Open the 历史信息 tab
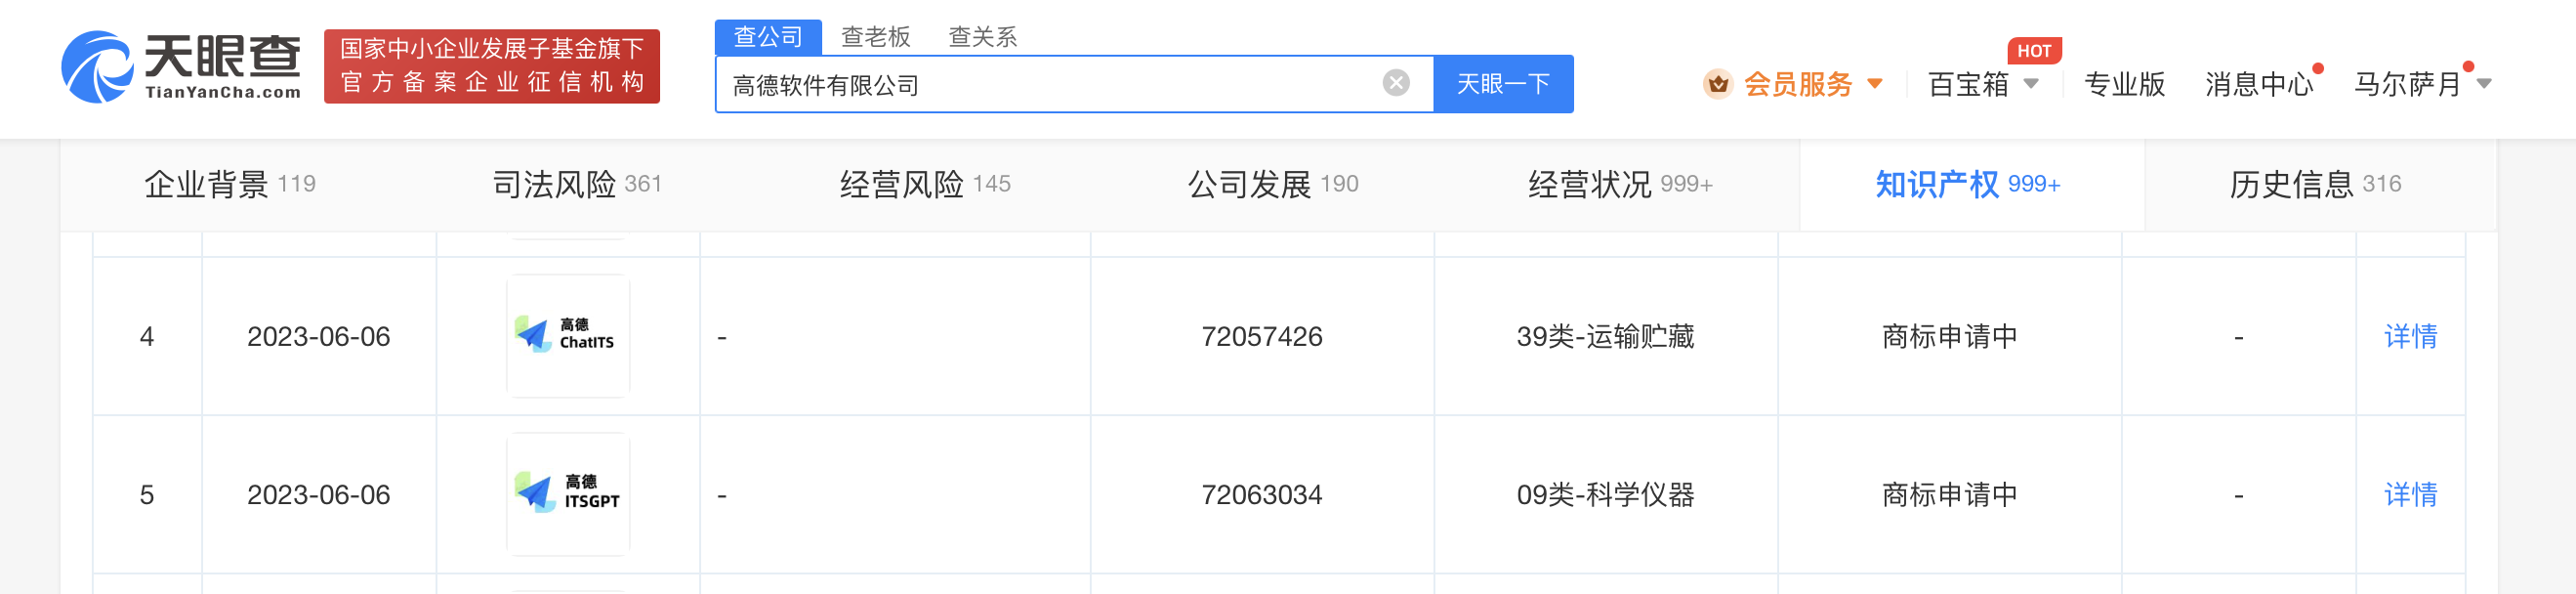The width and height of the screenshot is (2576, 594). 2315,184
